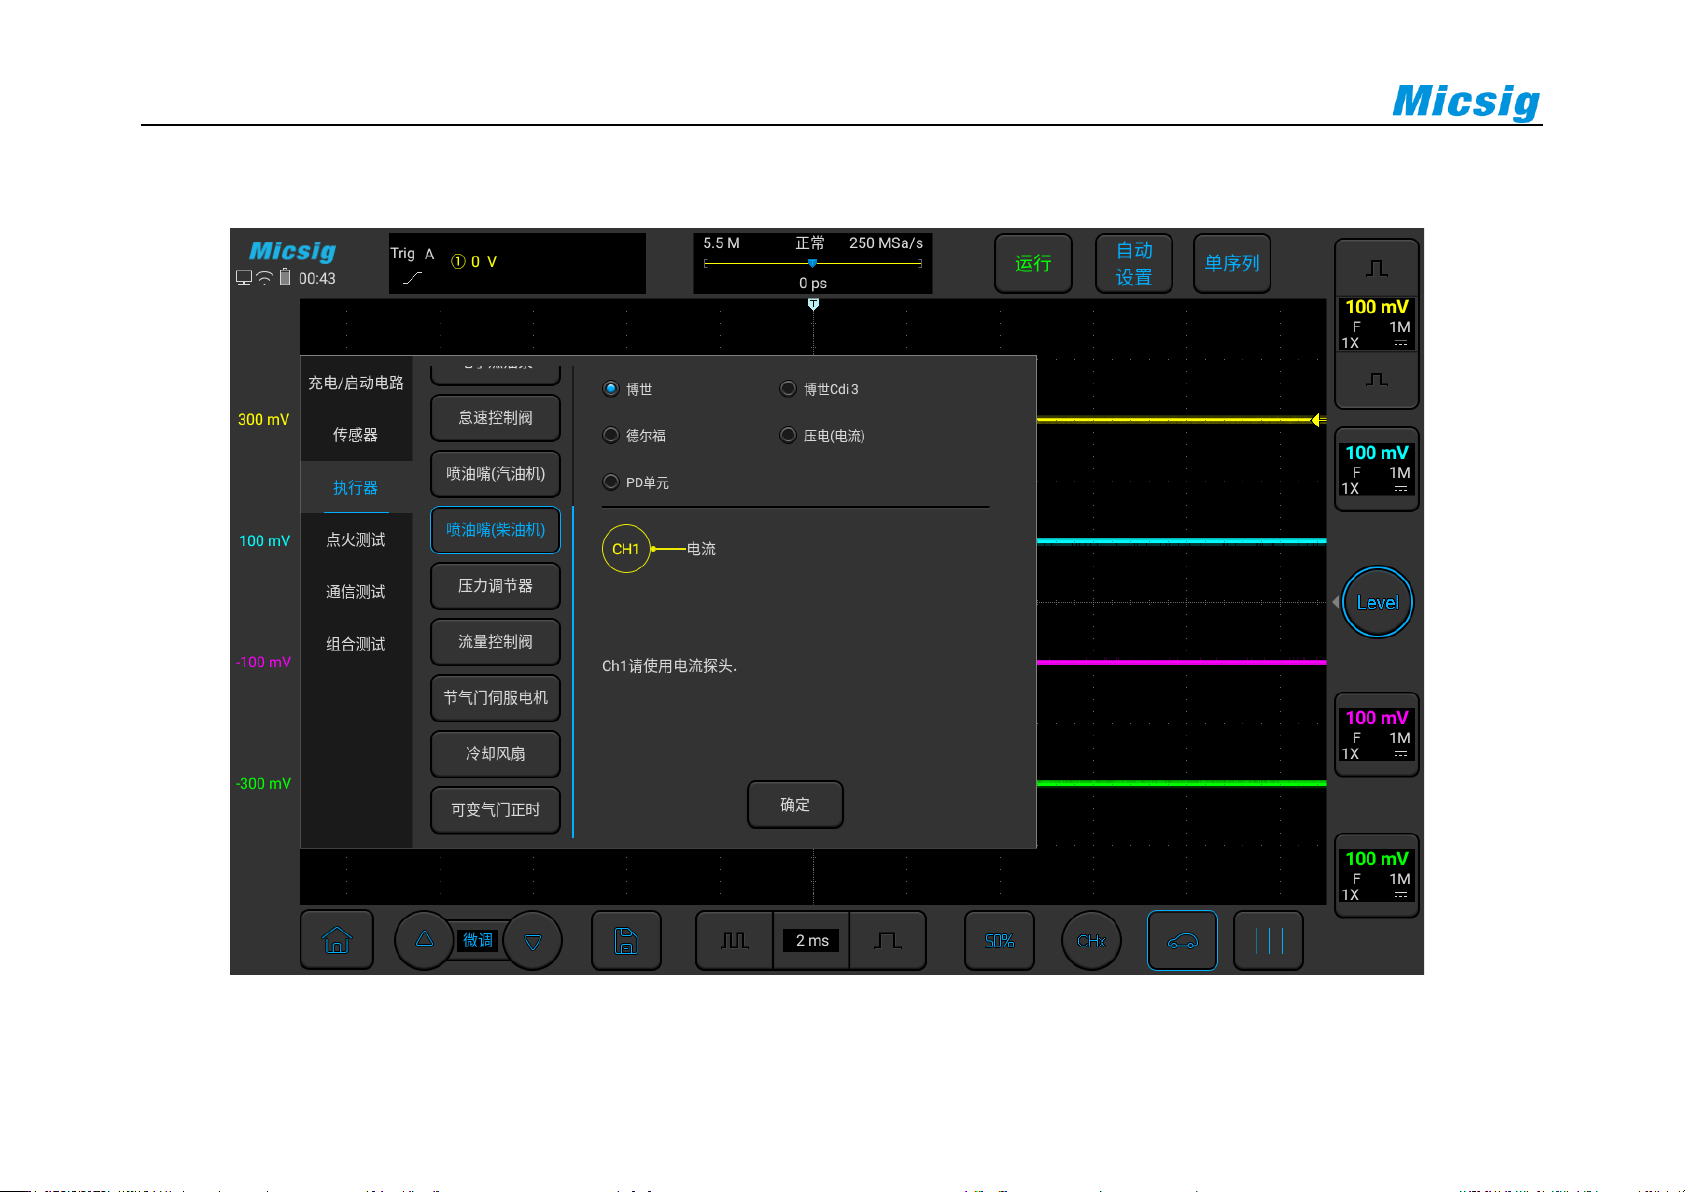Switch to the 执行器 category
1685x1192 pixels.
[356, 487]
